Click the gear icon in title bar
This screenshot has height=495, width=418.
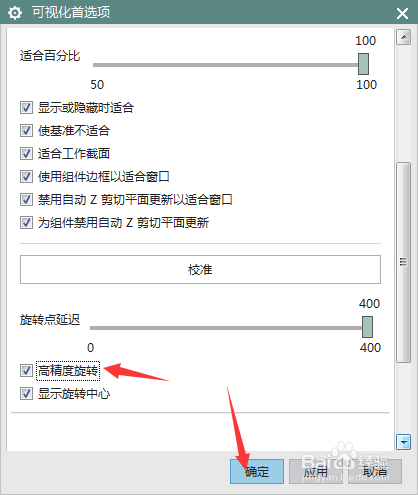tap(15, 13)
